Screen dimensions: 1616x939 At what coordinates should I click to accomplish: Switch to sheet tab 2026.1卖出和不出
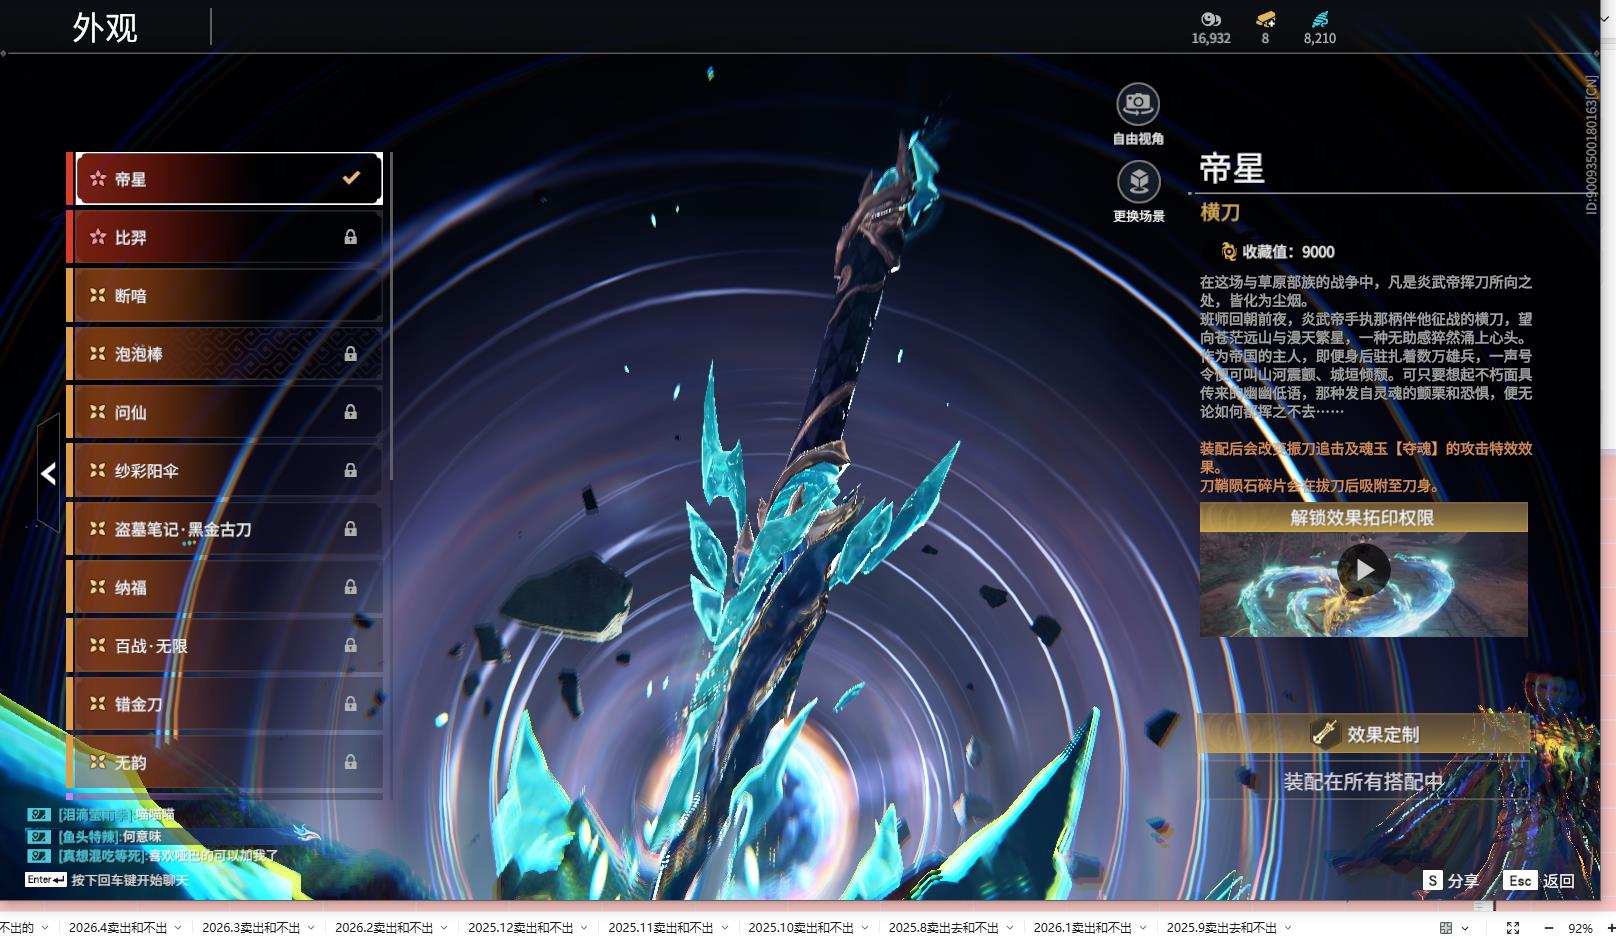pos(1082,928)
